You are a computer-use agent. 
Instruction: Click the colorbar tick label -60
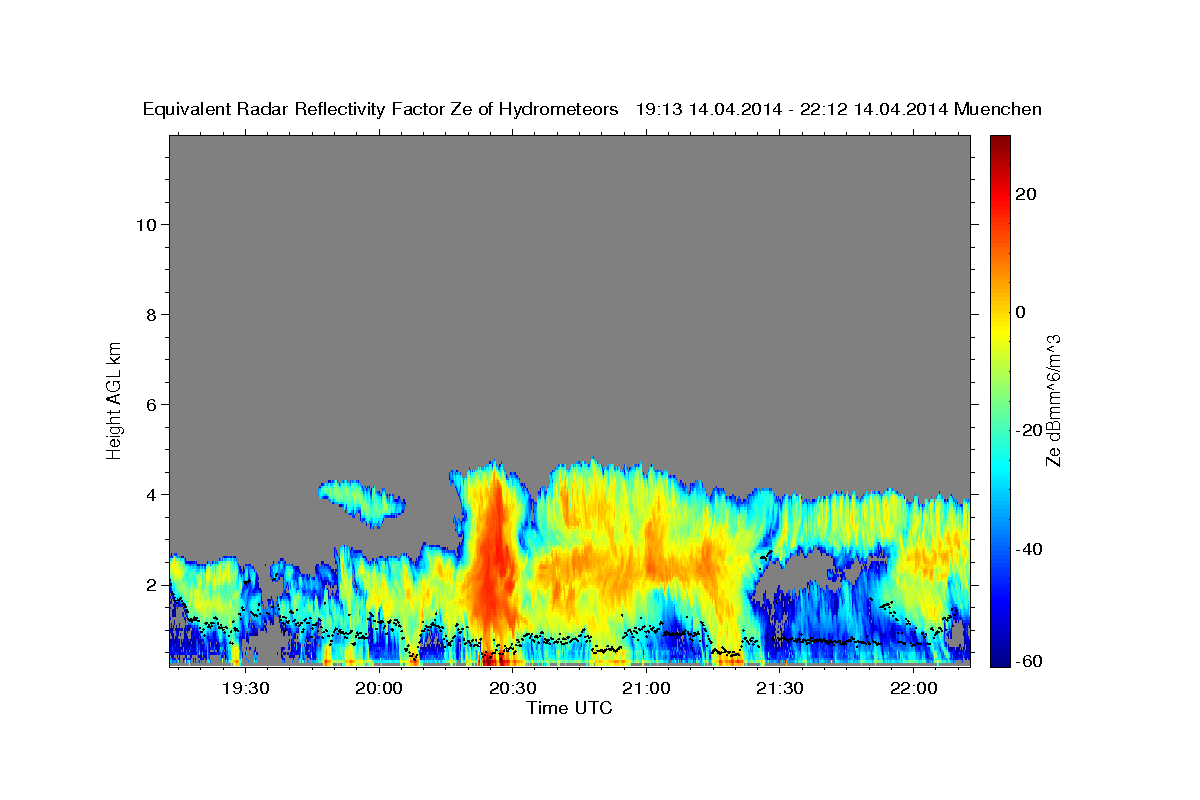[x=1029, y=662]
